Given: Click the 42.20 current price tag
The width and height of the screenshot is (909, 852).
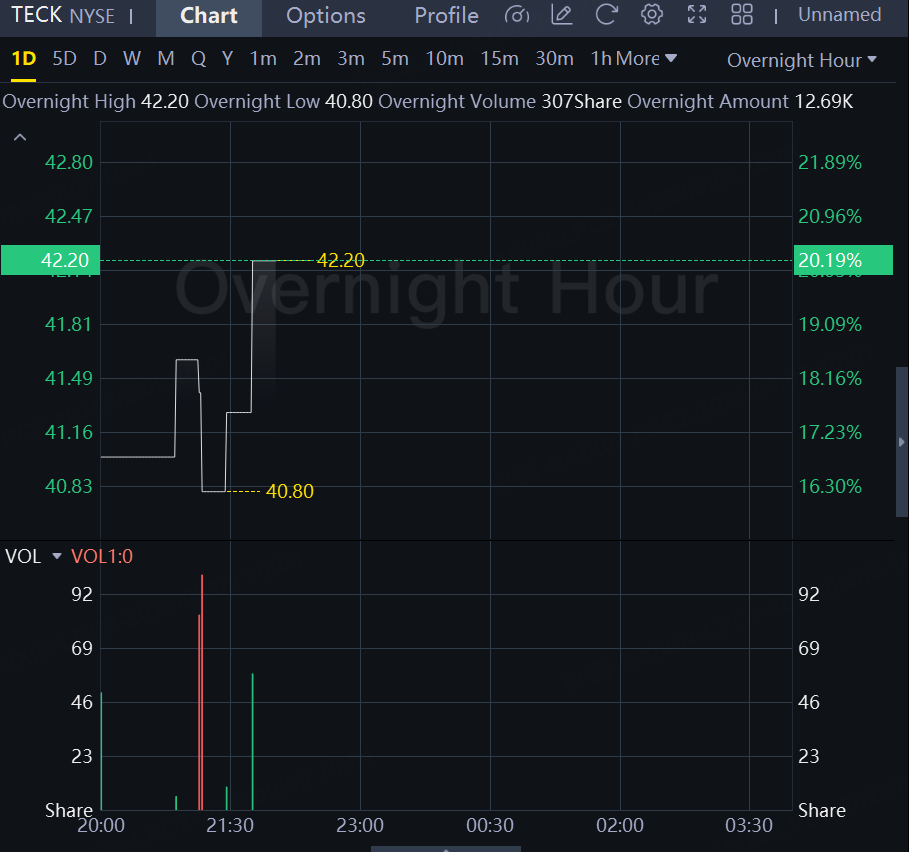Looking at the screenshot, I should (50, 260).
